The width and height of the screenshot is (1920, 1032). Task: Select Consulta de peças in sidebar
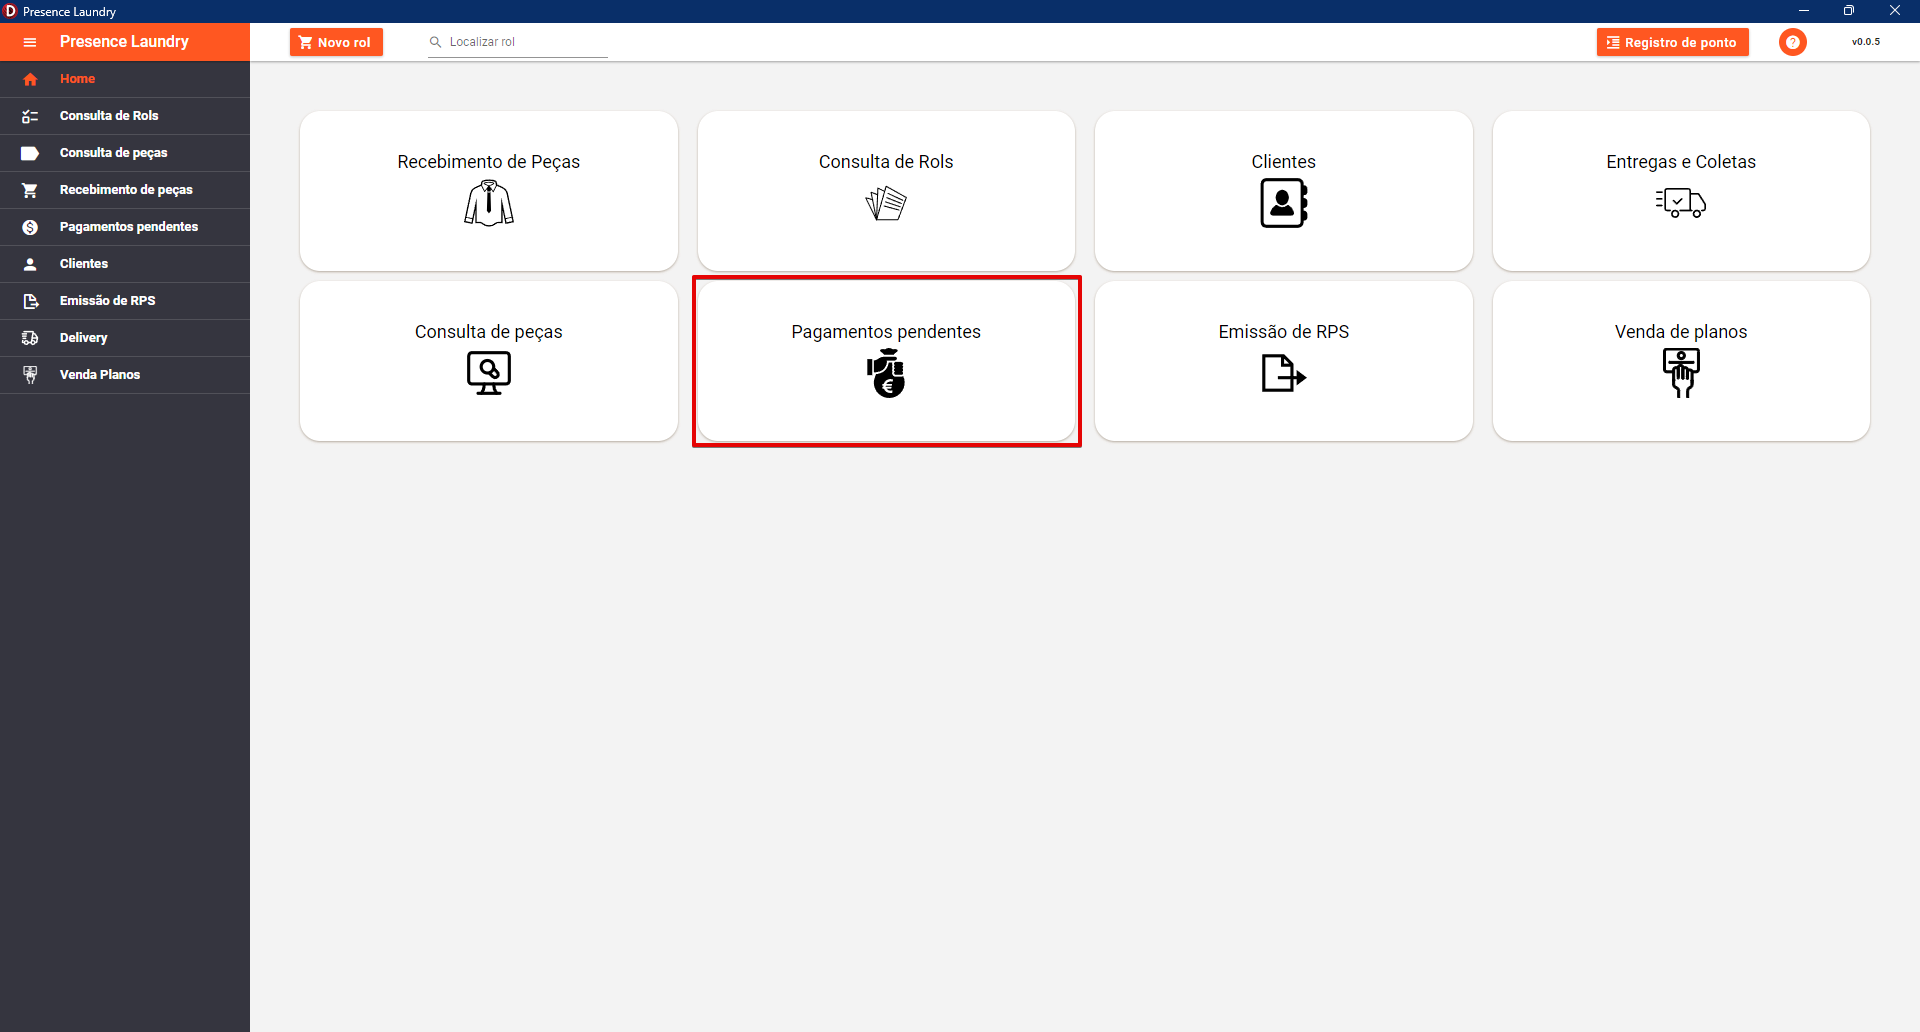(125, 153)
